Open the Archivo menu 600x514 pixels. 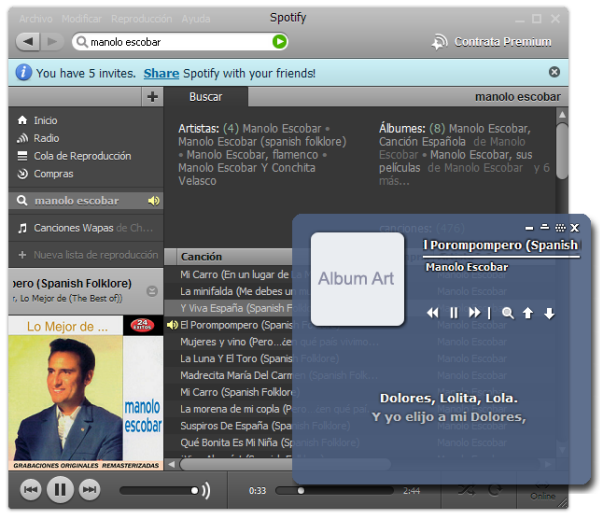[x=36, y=19]
